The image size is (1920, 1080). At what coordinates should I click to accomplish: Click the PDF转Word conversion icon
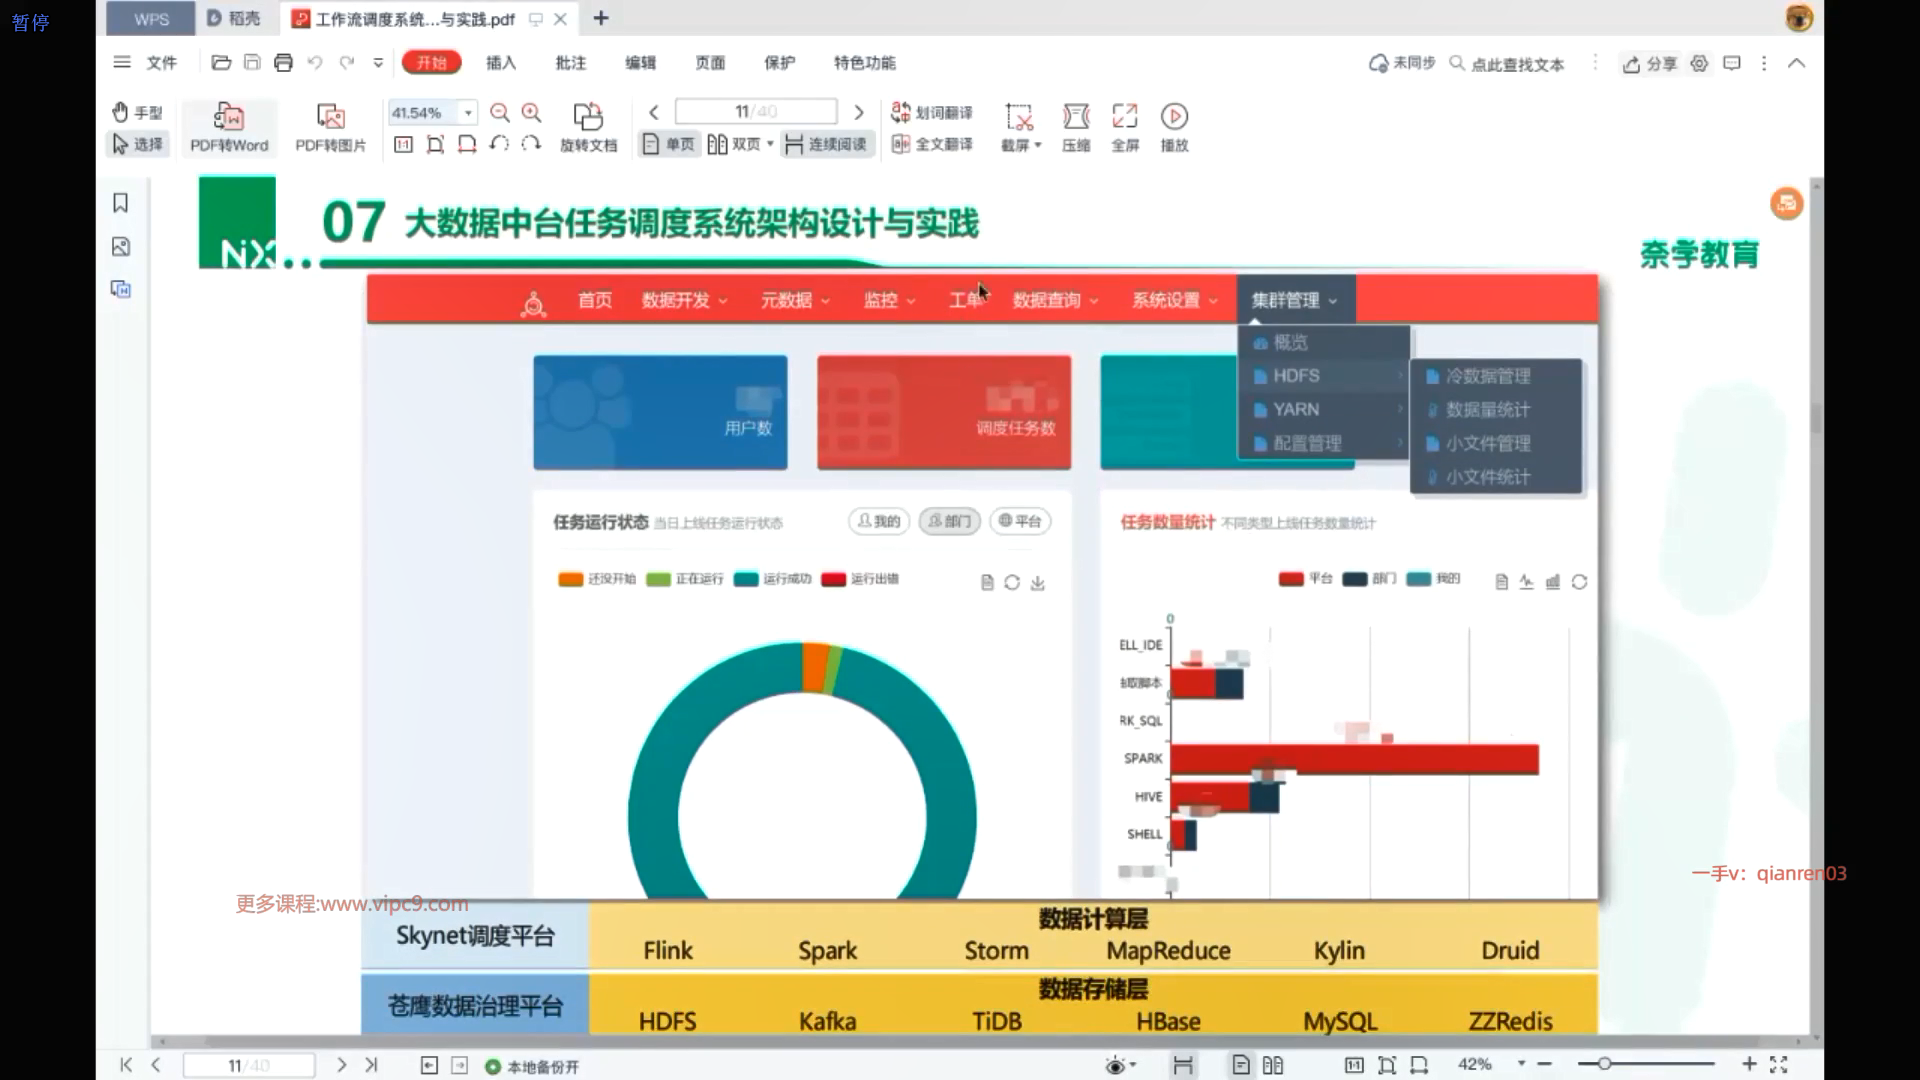(229, 117)
